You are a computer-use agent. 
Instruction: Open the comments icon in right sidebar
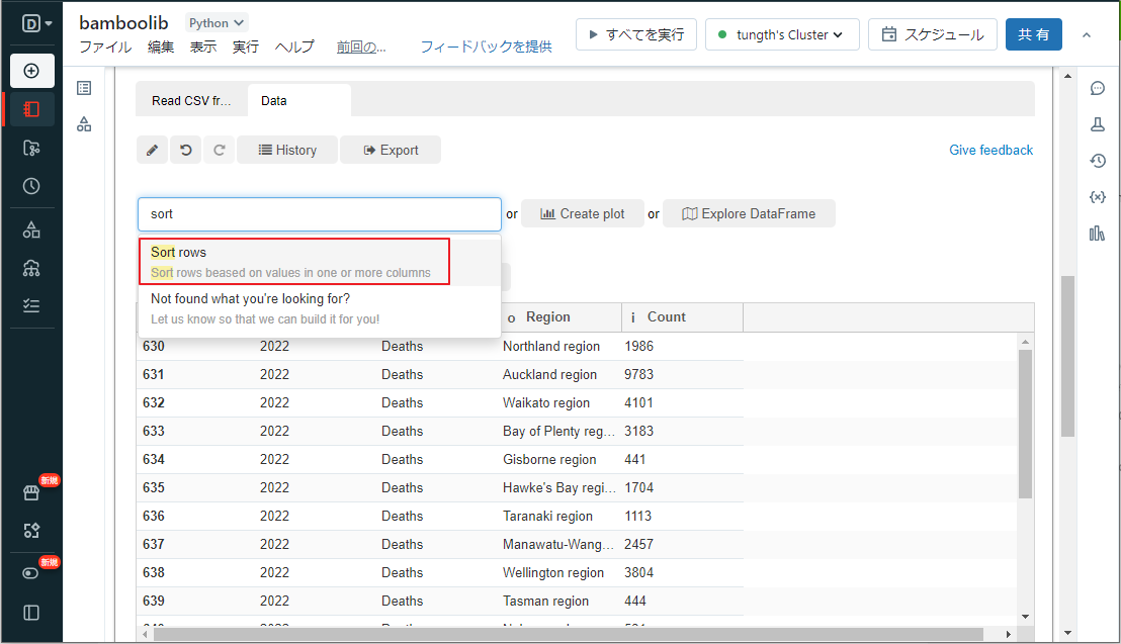[1097, 88]
